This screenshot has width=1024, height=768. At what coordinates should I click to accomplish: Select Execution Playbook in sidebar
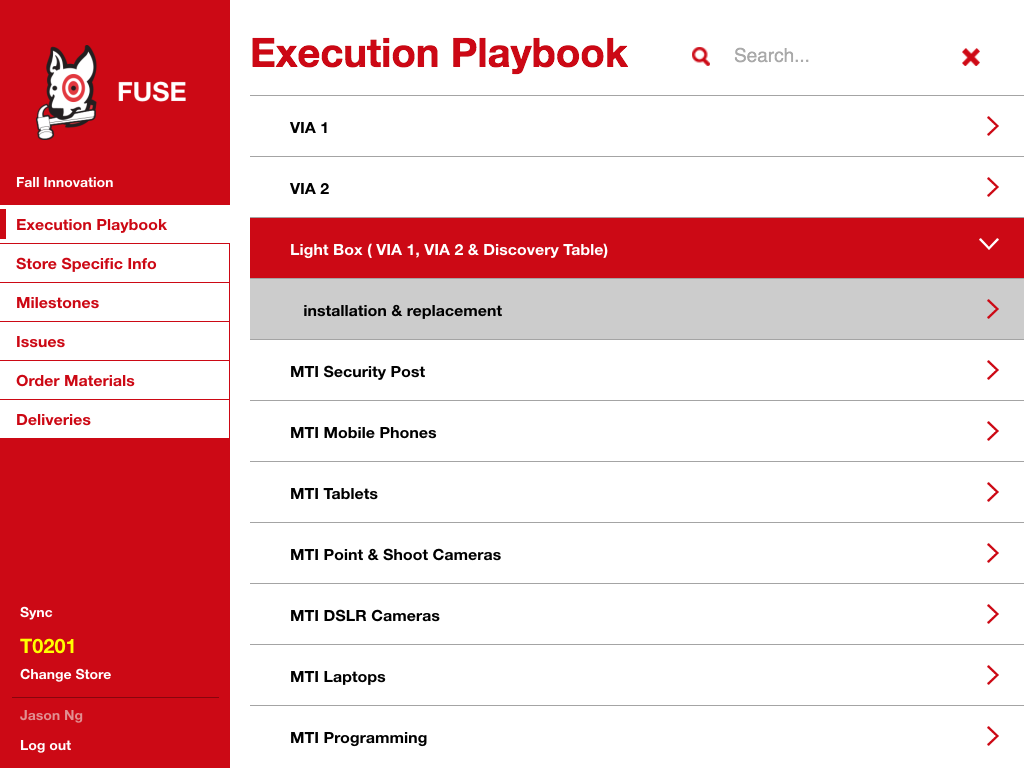click(x=115, y=225)
